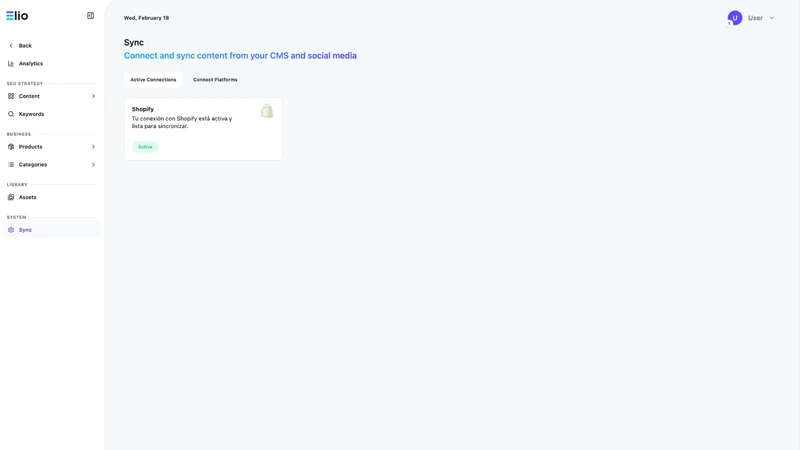This screenshot has height=450, width=800.
Task: Click the Categories list icon
Action: (x=11, y=164)
